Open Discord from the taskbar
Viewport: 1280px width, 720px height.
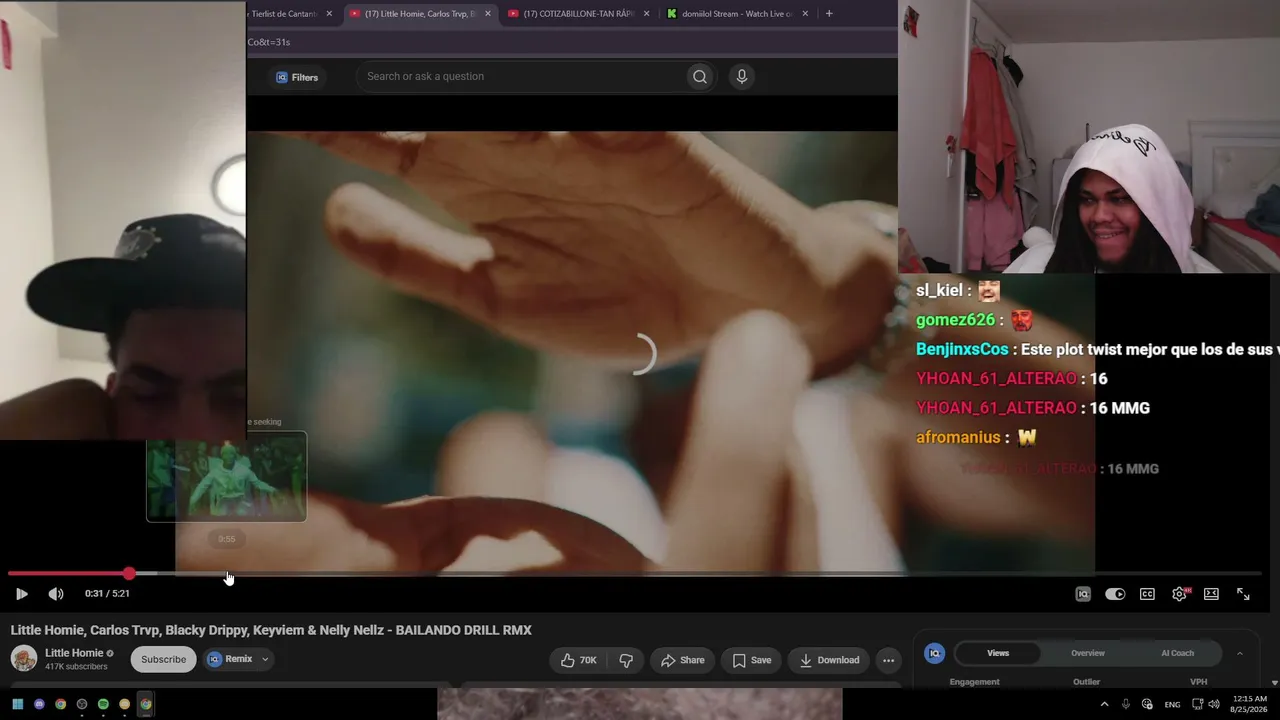coord(39,704)
